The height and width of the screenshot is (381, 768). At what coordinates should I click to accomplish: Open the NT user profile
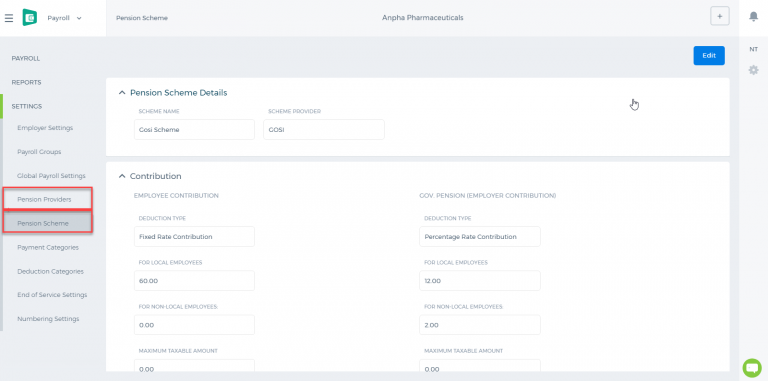pos(753,49)
